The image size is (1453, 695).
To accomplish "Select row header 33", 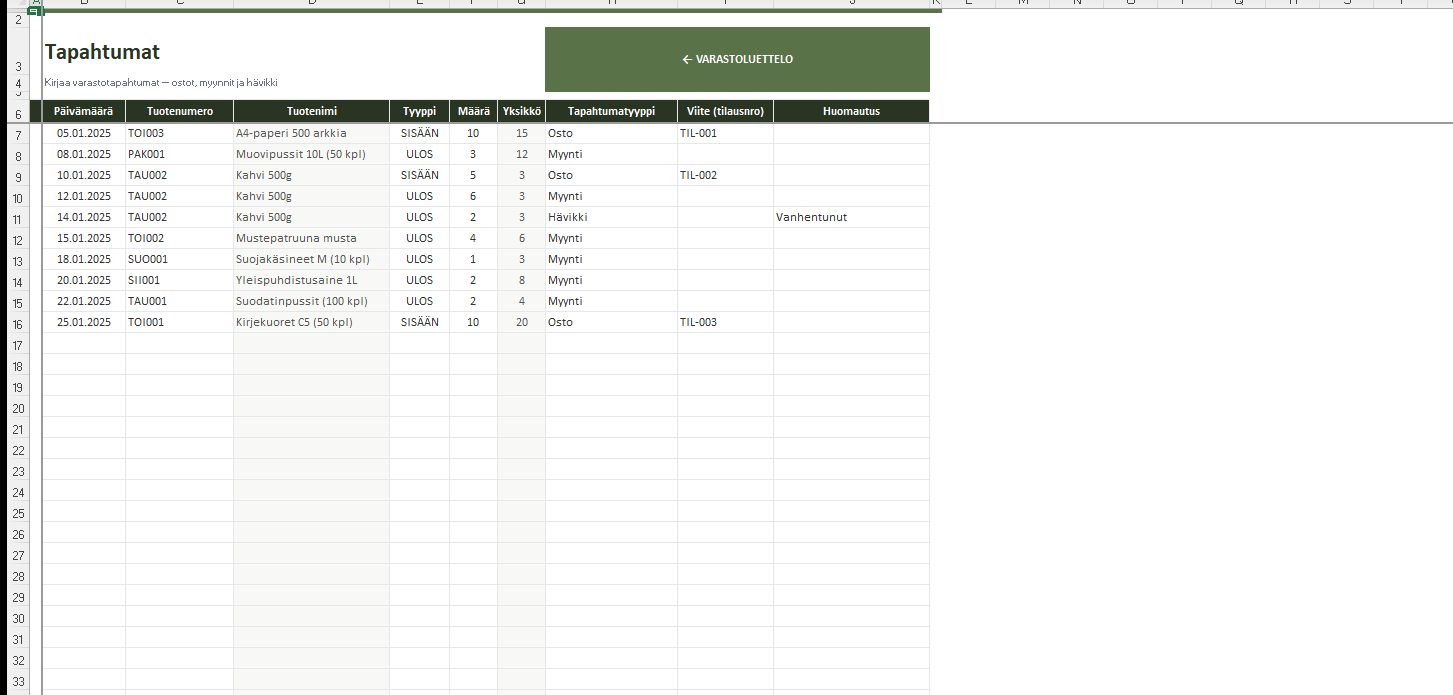I will coord(16,681).
